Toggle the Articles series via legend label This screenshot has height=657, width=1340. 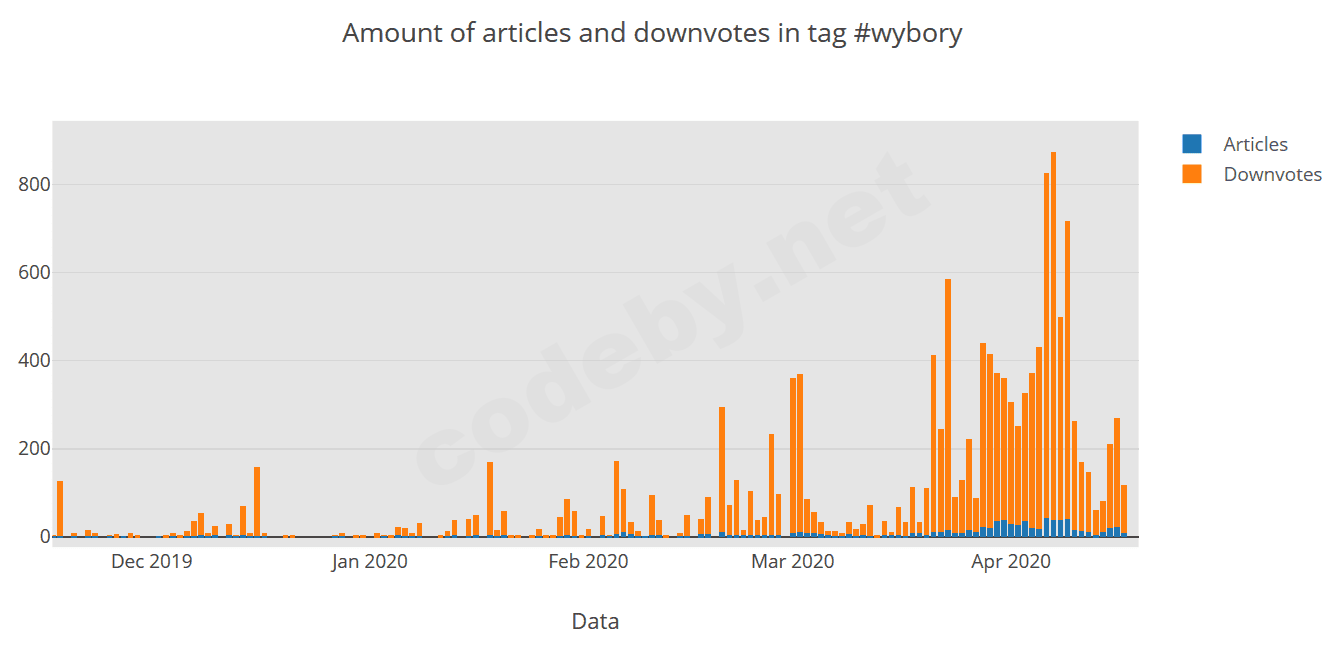[x=1255, y=144]
